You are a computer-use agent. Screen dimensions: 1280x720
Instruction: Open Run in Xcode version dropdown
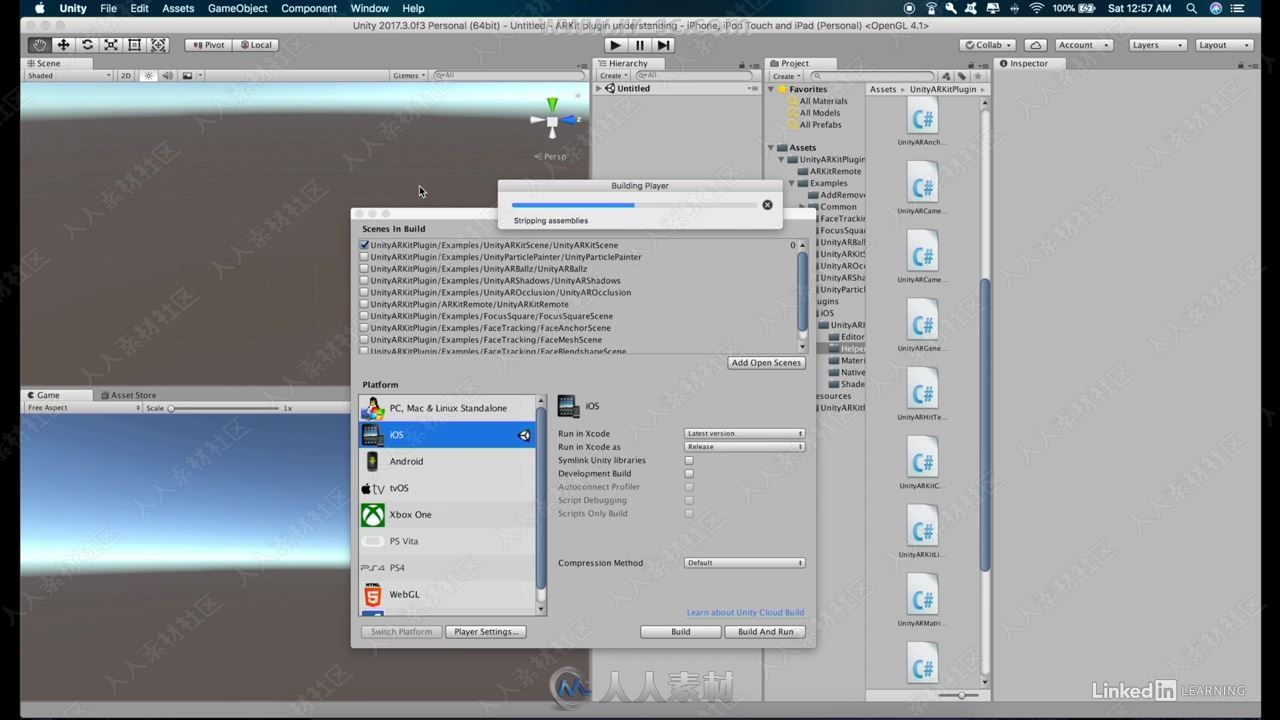tap(745, 434)
